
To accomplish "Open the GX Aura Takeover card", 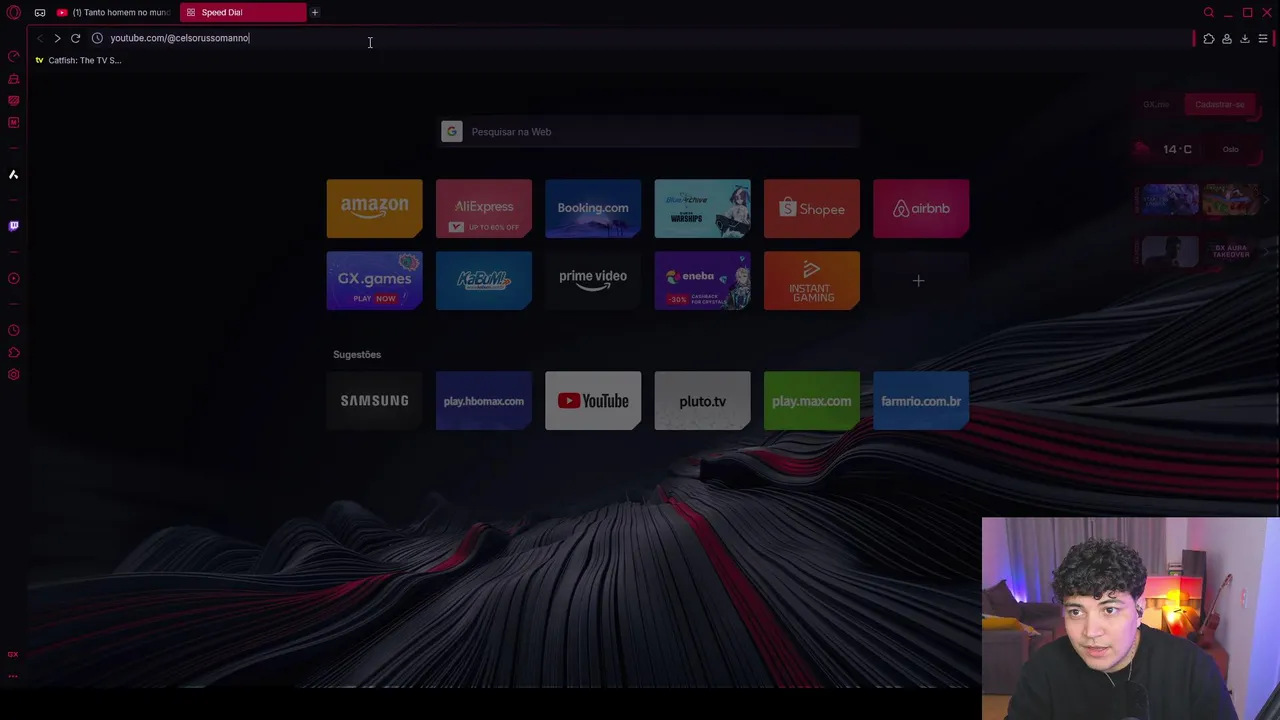I will click(x=1229, y=252).
